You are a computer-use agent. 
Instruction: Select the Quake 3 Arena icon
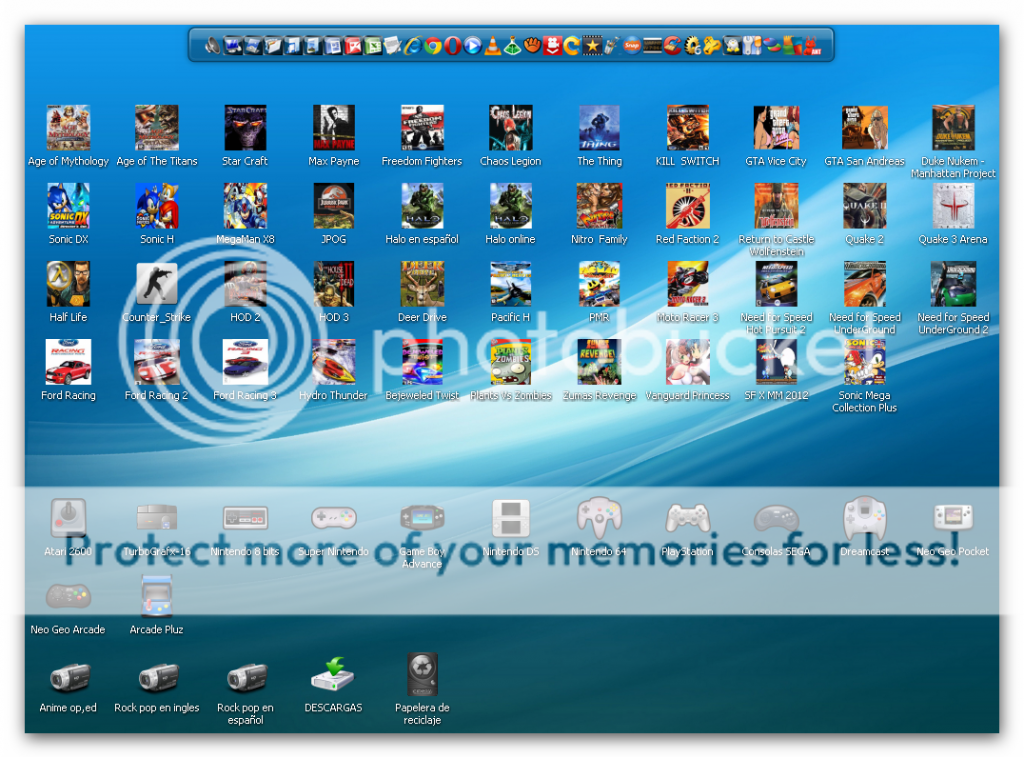[953, 206]
